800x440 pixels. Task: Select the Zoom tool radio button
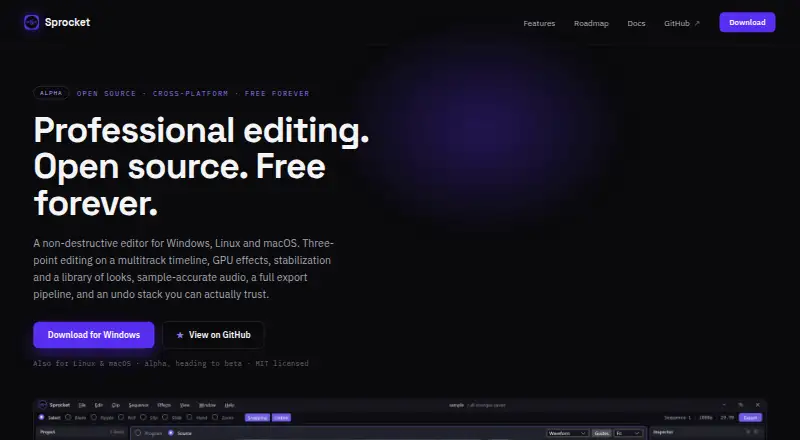point(215,417)
